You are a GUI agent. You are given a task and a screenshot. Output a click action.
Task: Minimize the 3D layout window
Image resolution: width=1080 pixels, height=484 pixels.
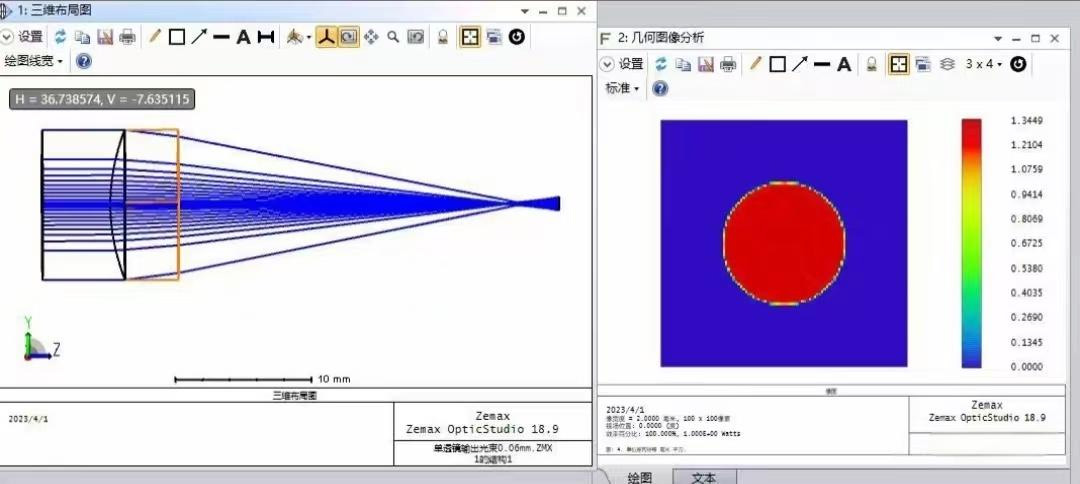(543, 12)
